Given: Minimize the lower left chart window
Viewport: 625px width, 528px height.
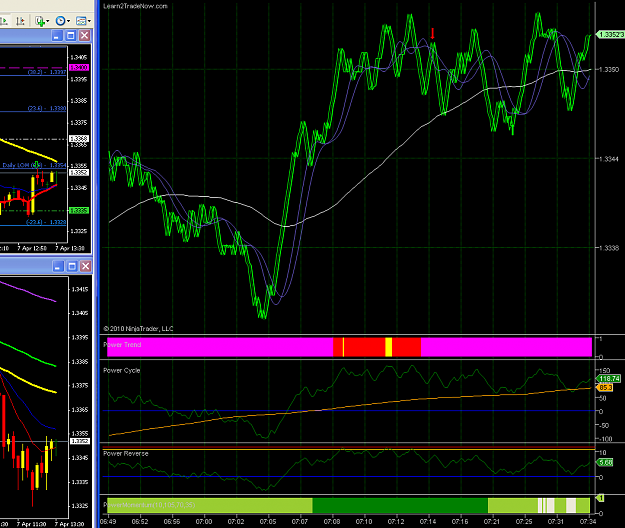Looking at the screenshot, I should (58, 266).
